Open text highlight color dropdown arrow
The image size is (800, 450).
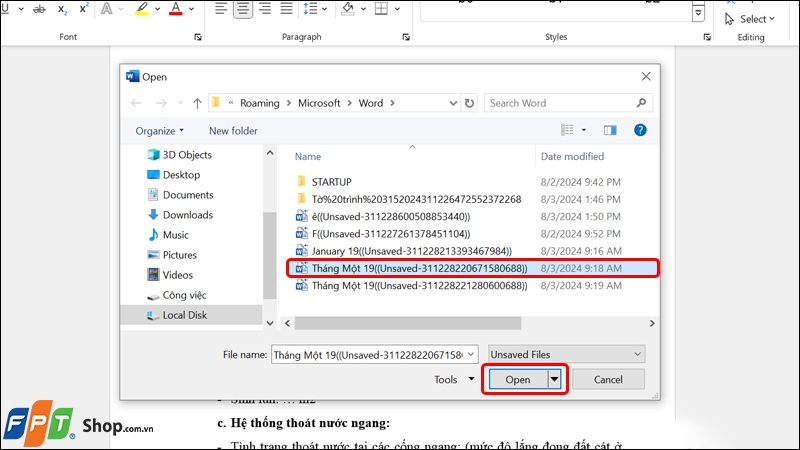[x=157, y=9]
